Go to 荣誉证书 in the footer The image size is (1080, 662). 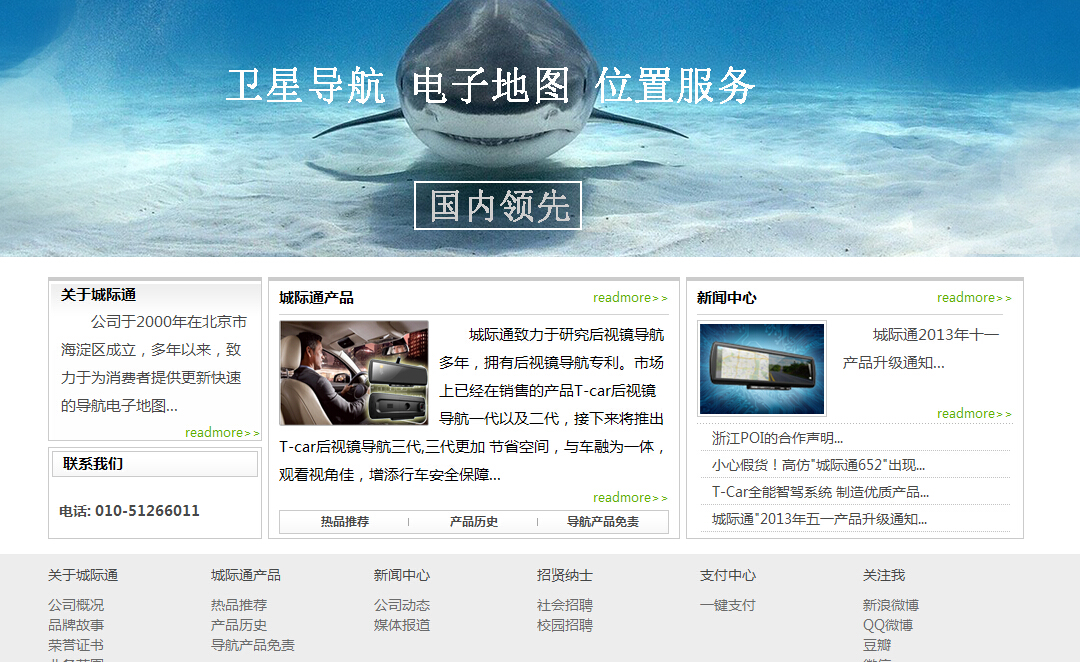coord(76,645)
